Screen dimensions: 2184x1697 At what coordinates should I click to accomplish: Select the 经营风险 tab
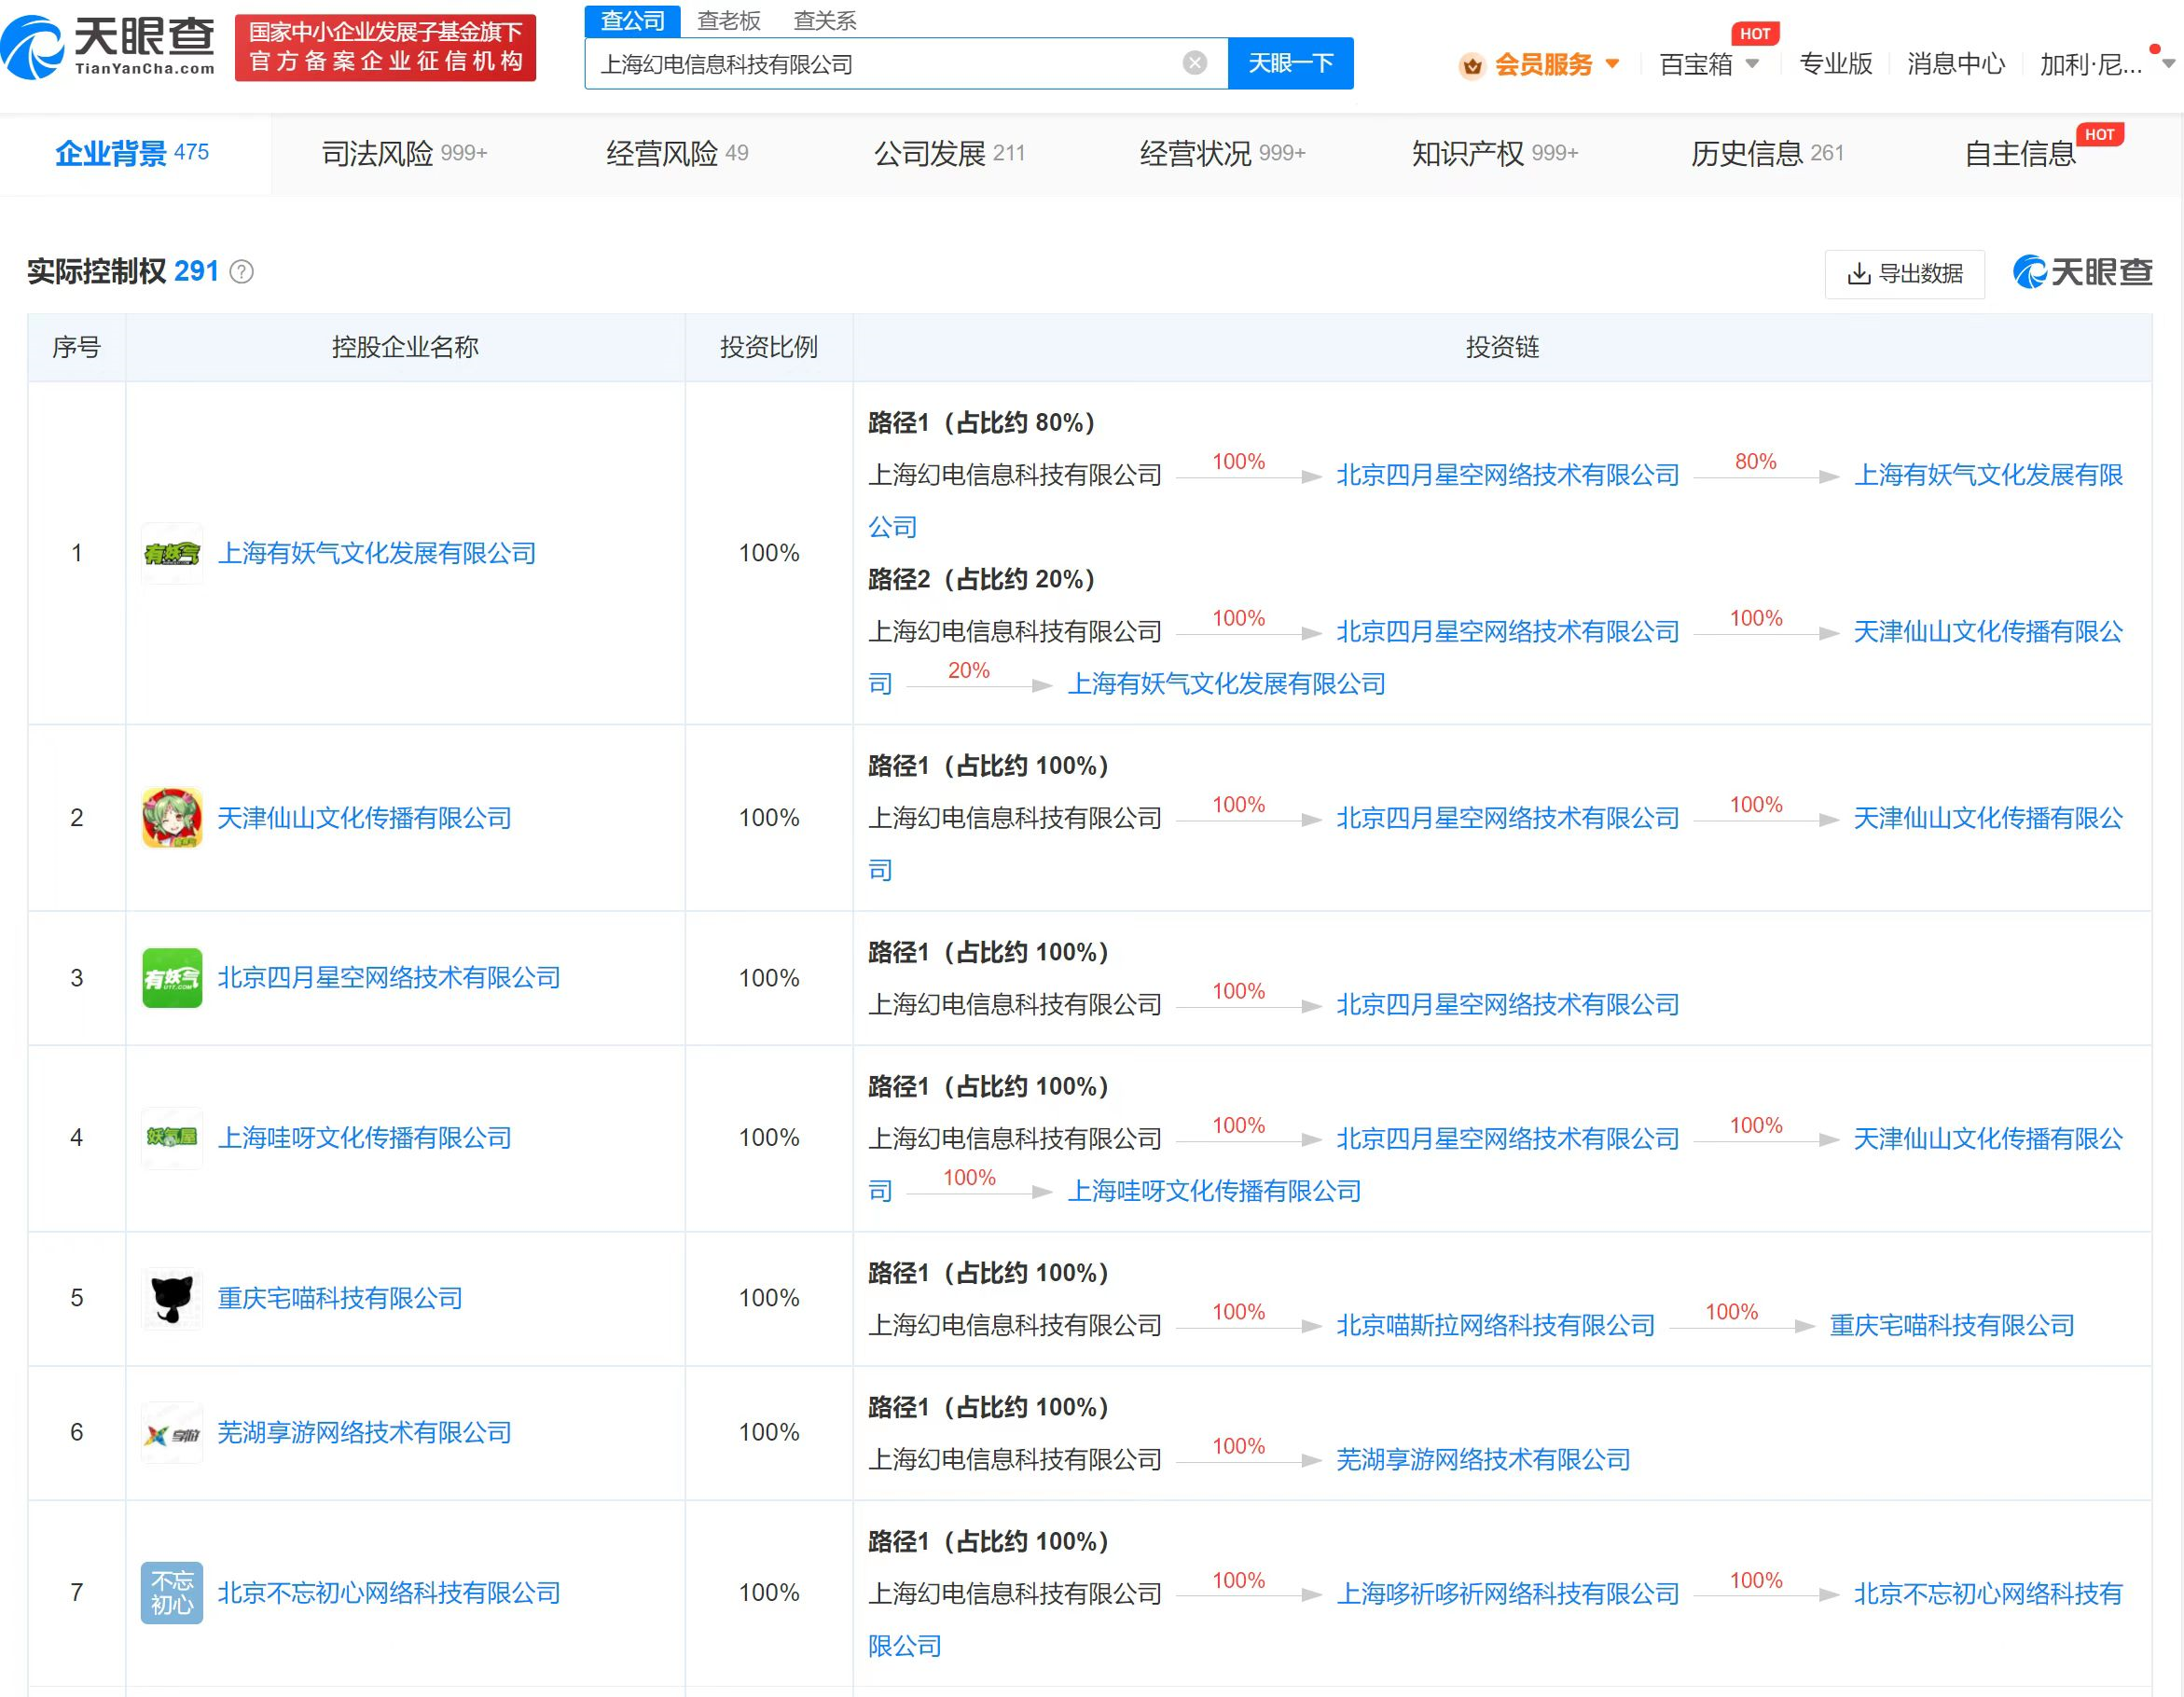pyautogui.click(x=677, y=153)
